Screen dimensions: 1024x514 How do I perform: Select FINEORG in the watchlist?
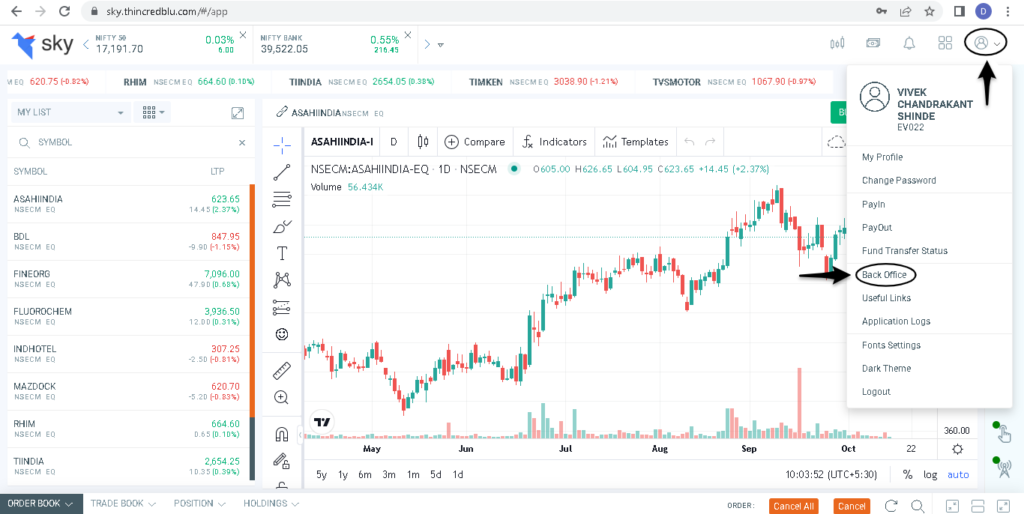tap(128, 279)
